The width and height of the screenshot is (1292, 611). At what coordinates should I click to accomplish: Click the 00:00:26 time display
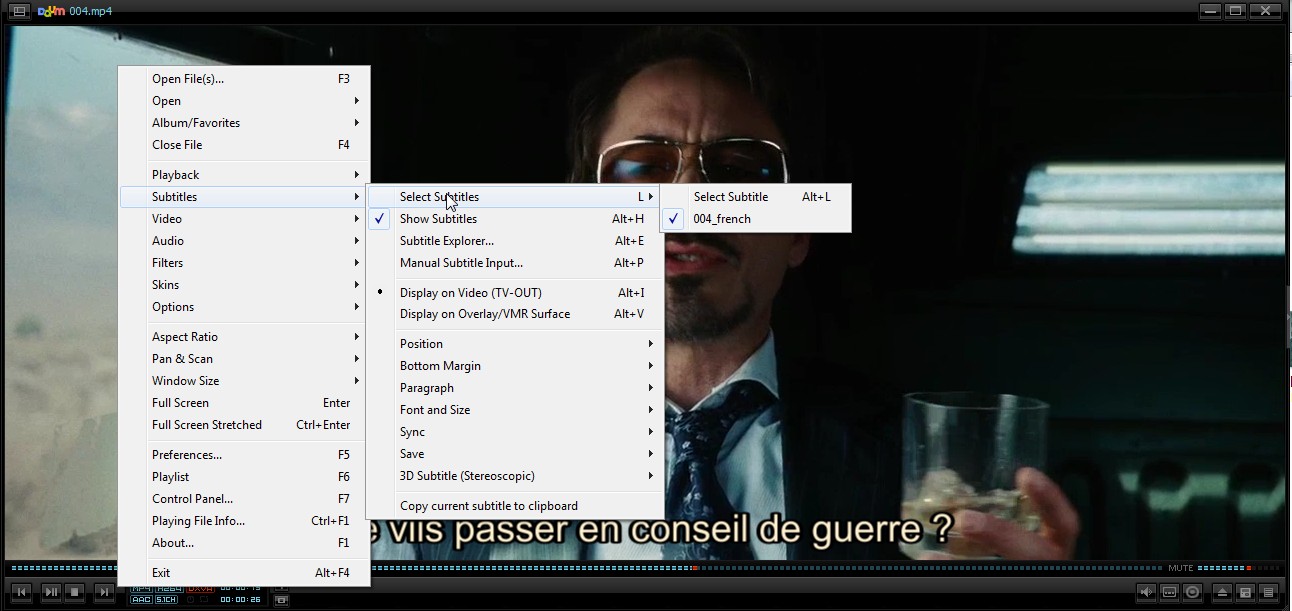click(240, 600)
